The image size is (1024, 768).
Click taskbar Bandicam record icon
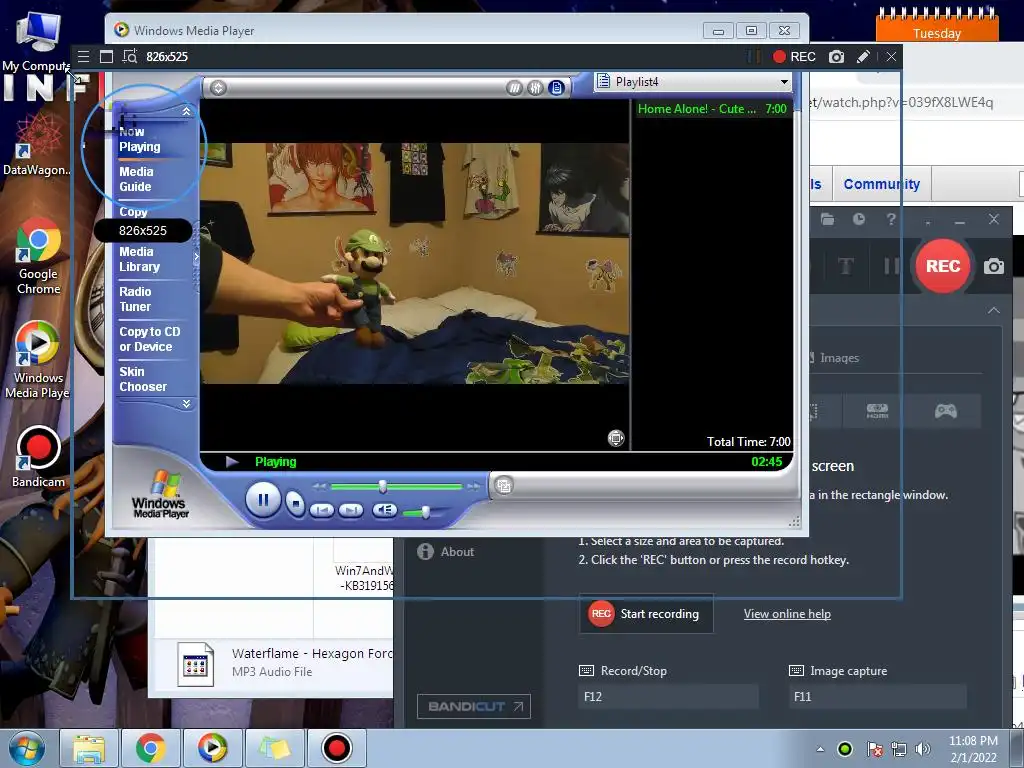(x=337, y=748)
